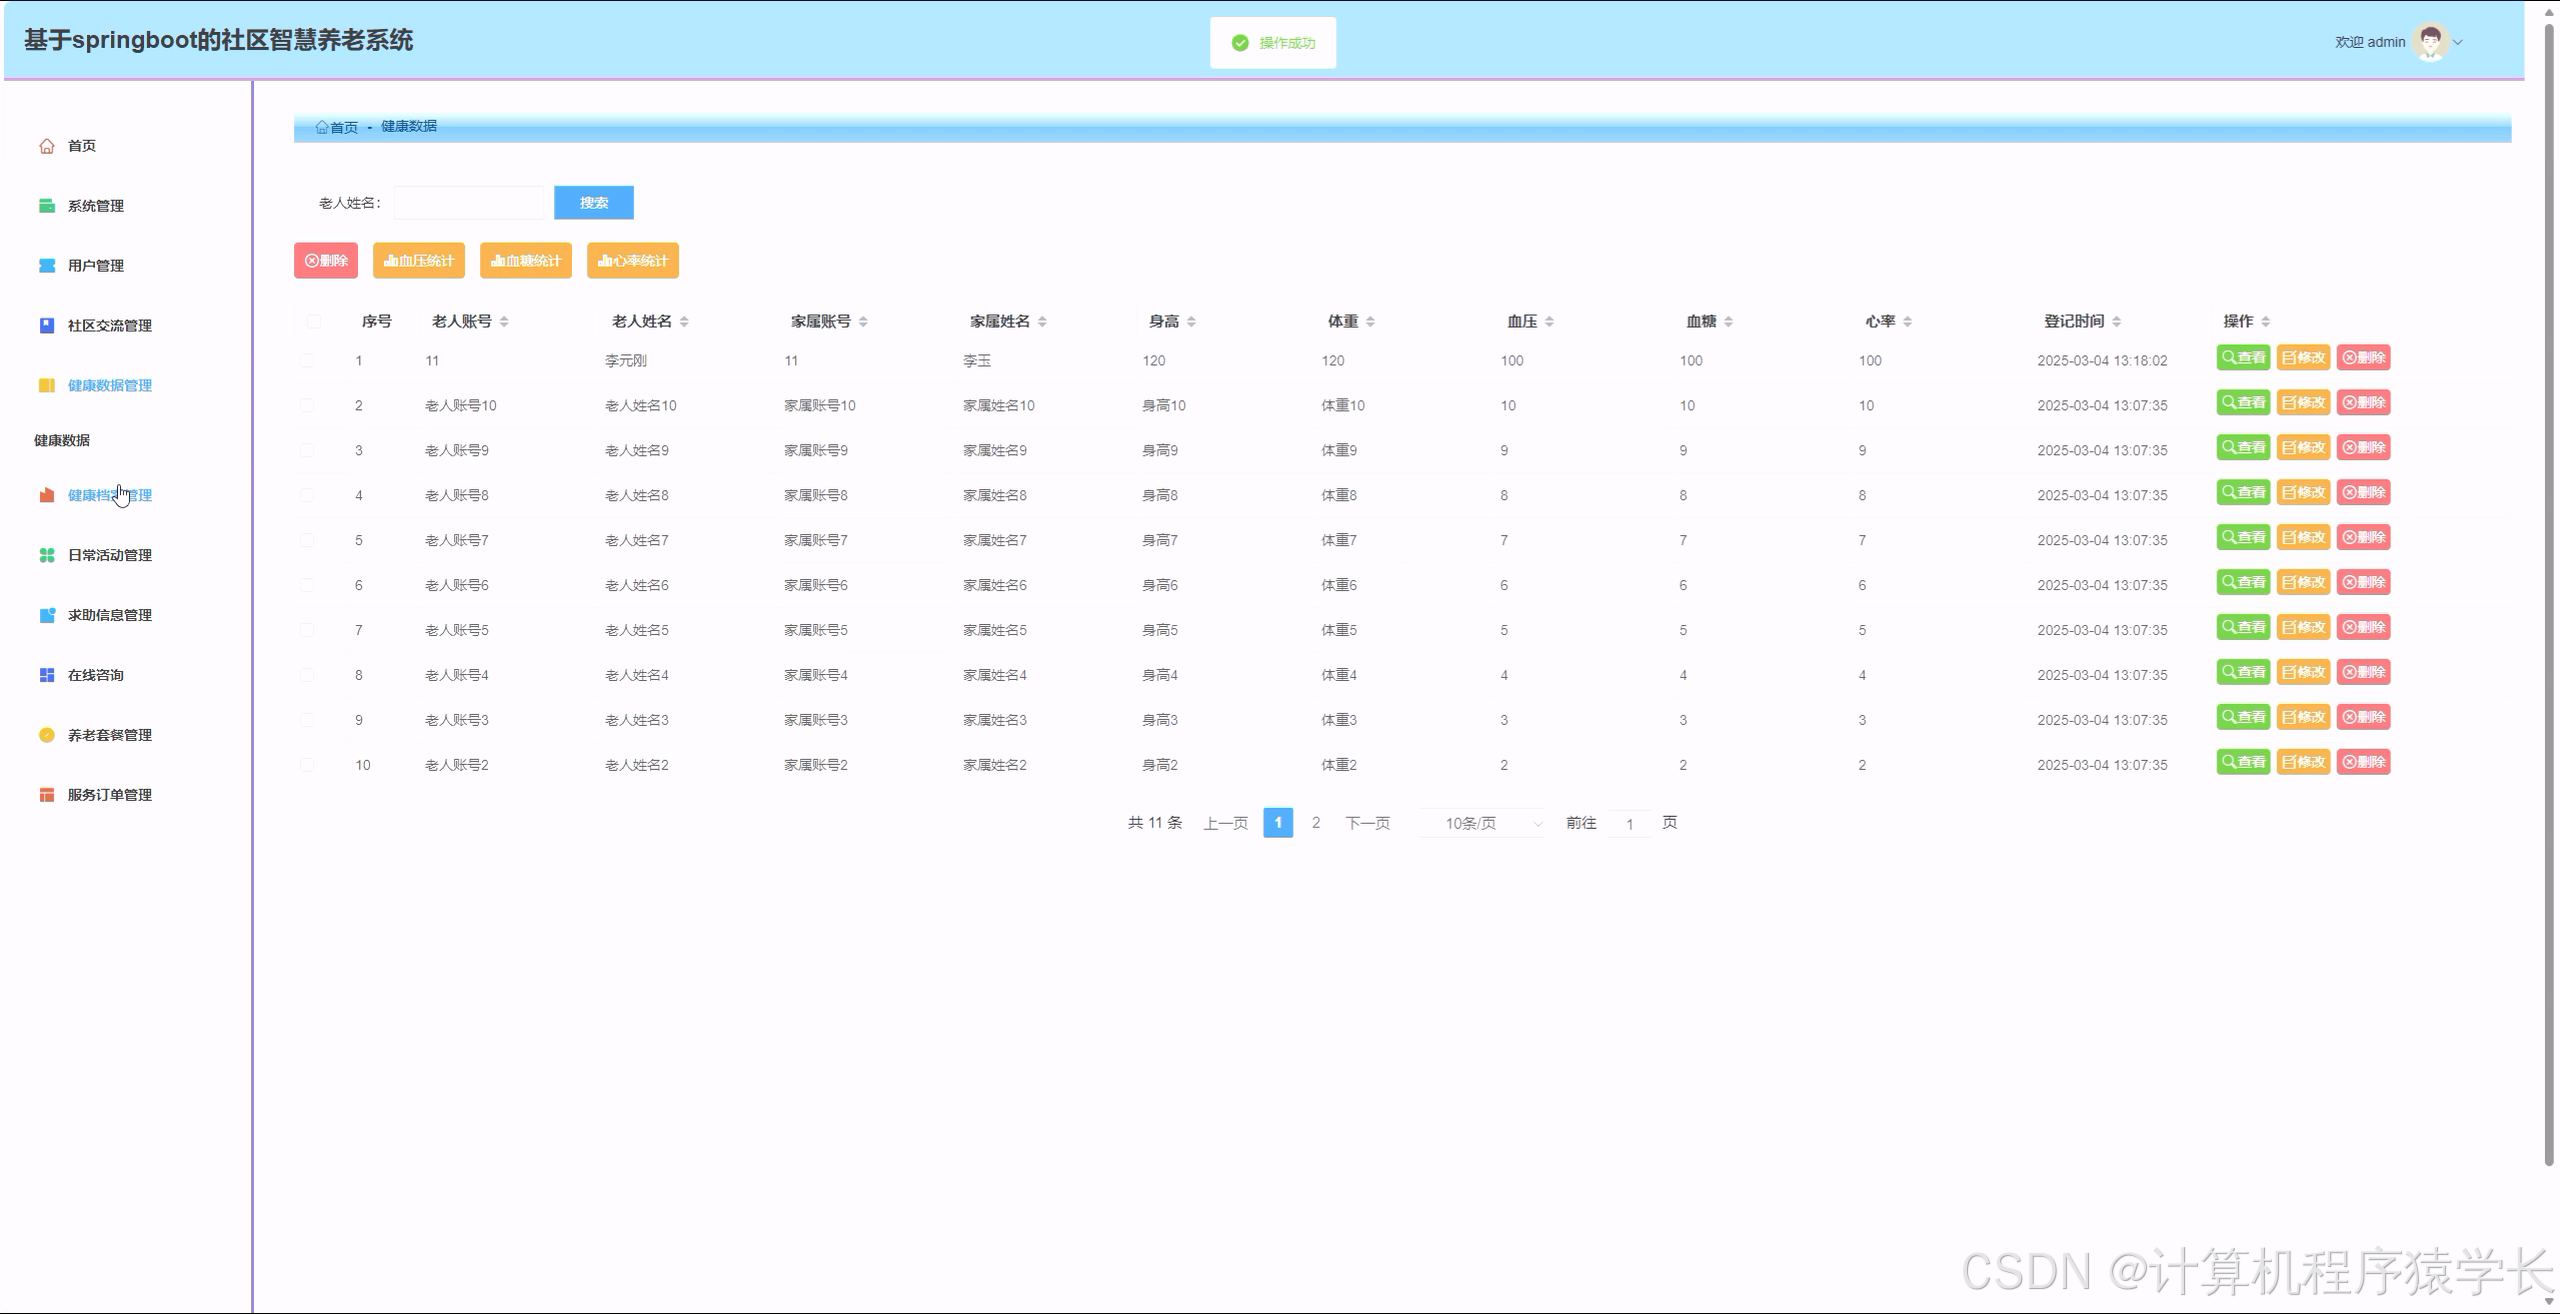The height and width of the screenshot is (1314, 2560).
Task: Expand the admin user dropdown arrow
Action: (2458, 42)
